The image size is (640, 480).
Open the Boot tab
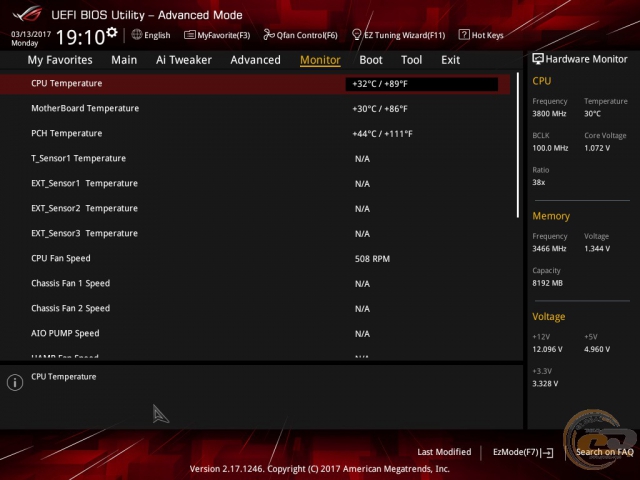click(371, 60)
